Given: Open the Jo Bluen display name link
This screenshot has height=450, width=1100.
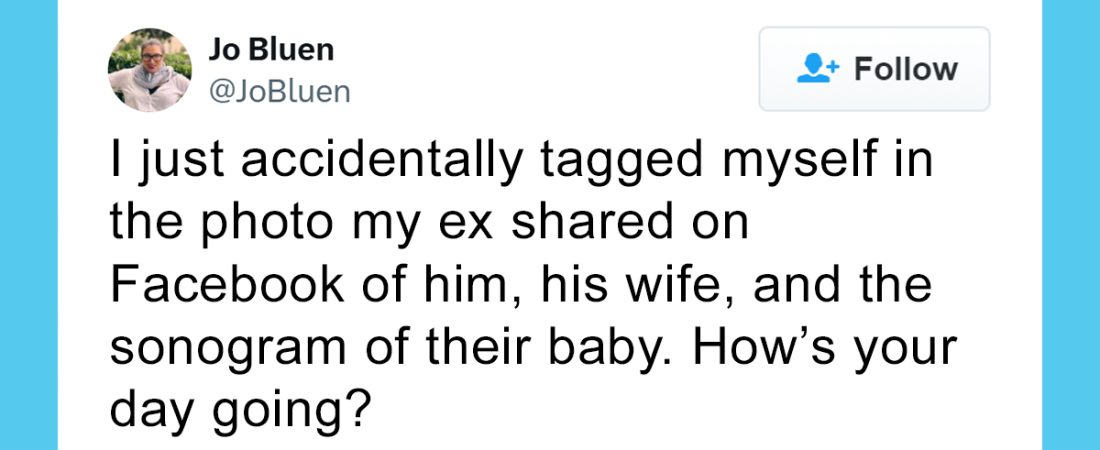Looking at the screenshot, I should pyautogui.click(x=271, y=49).
